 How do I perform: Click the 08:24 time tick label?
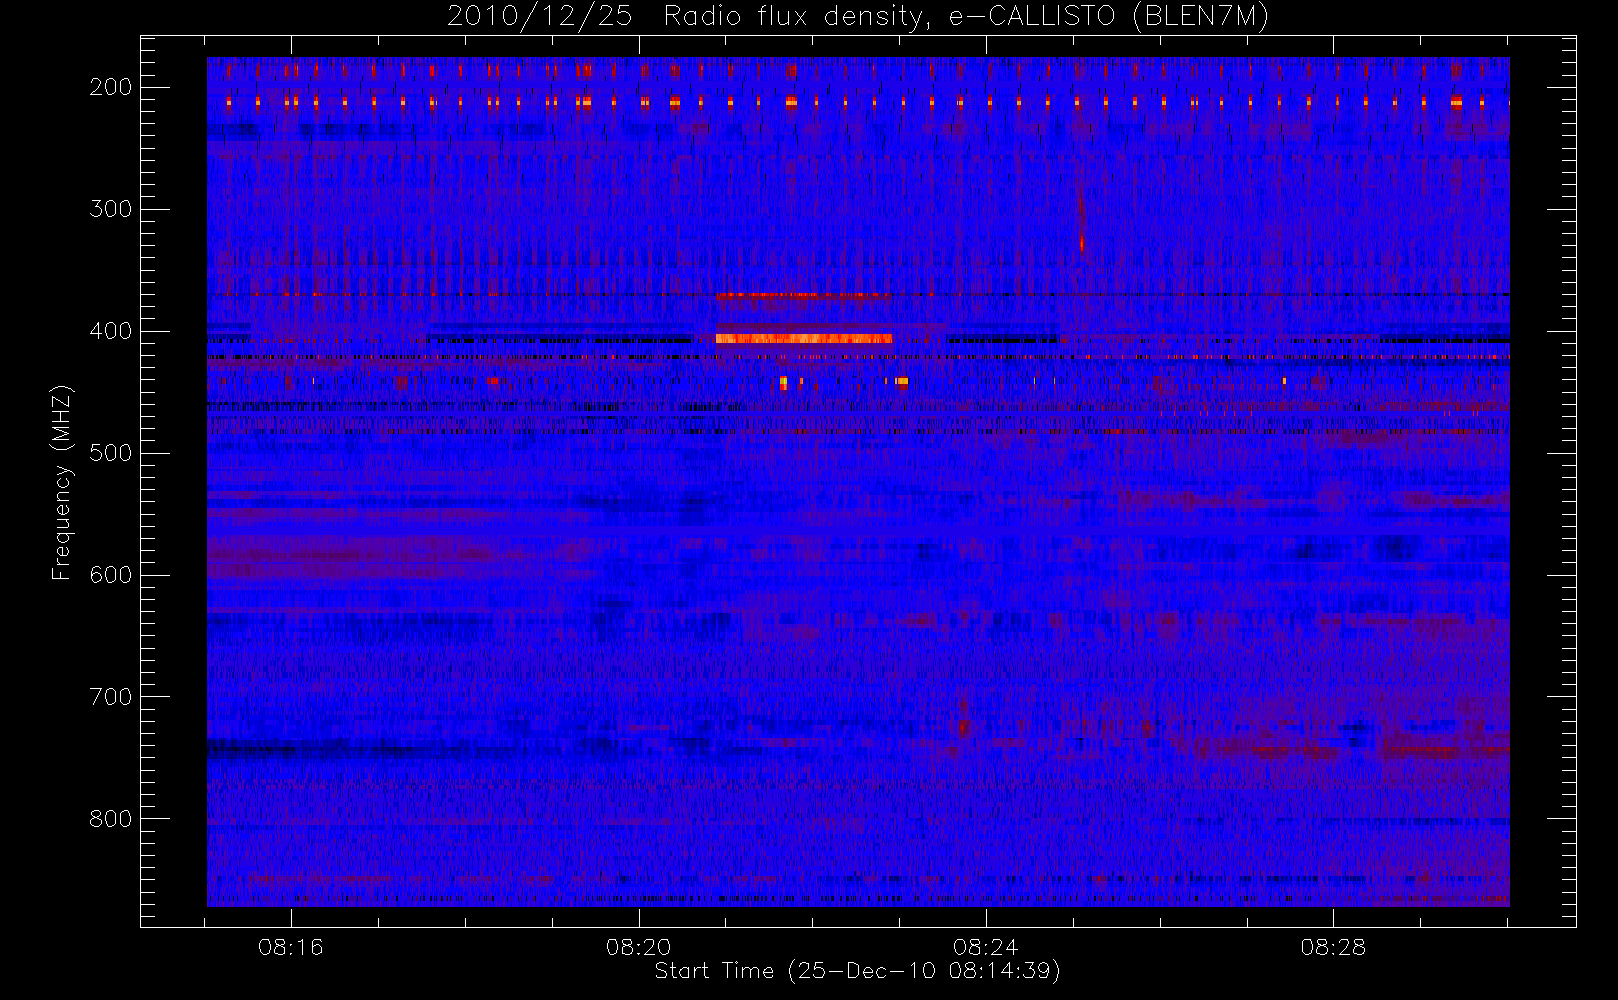[x=986, y=947]
